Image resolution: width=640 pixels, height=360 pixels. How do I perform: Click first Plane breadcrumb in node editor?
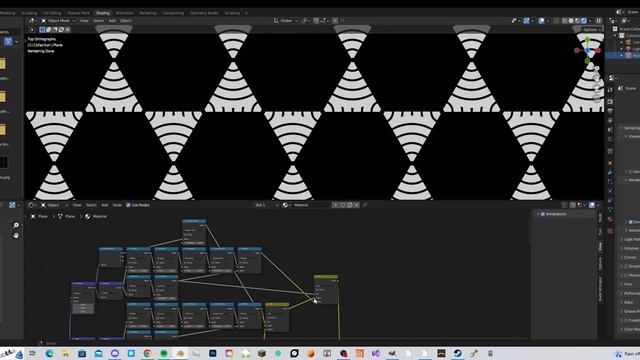[39, 216]
